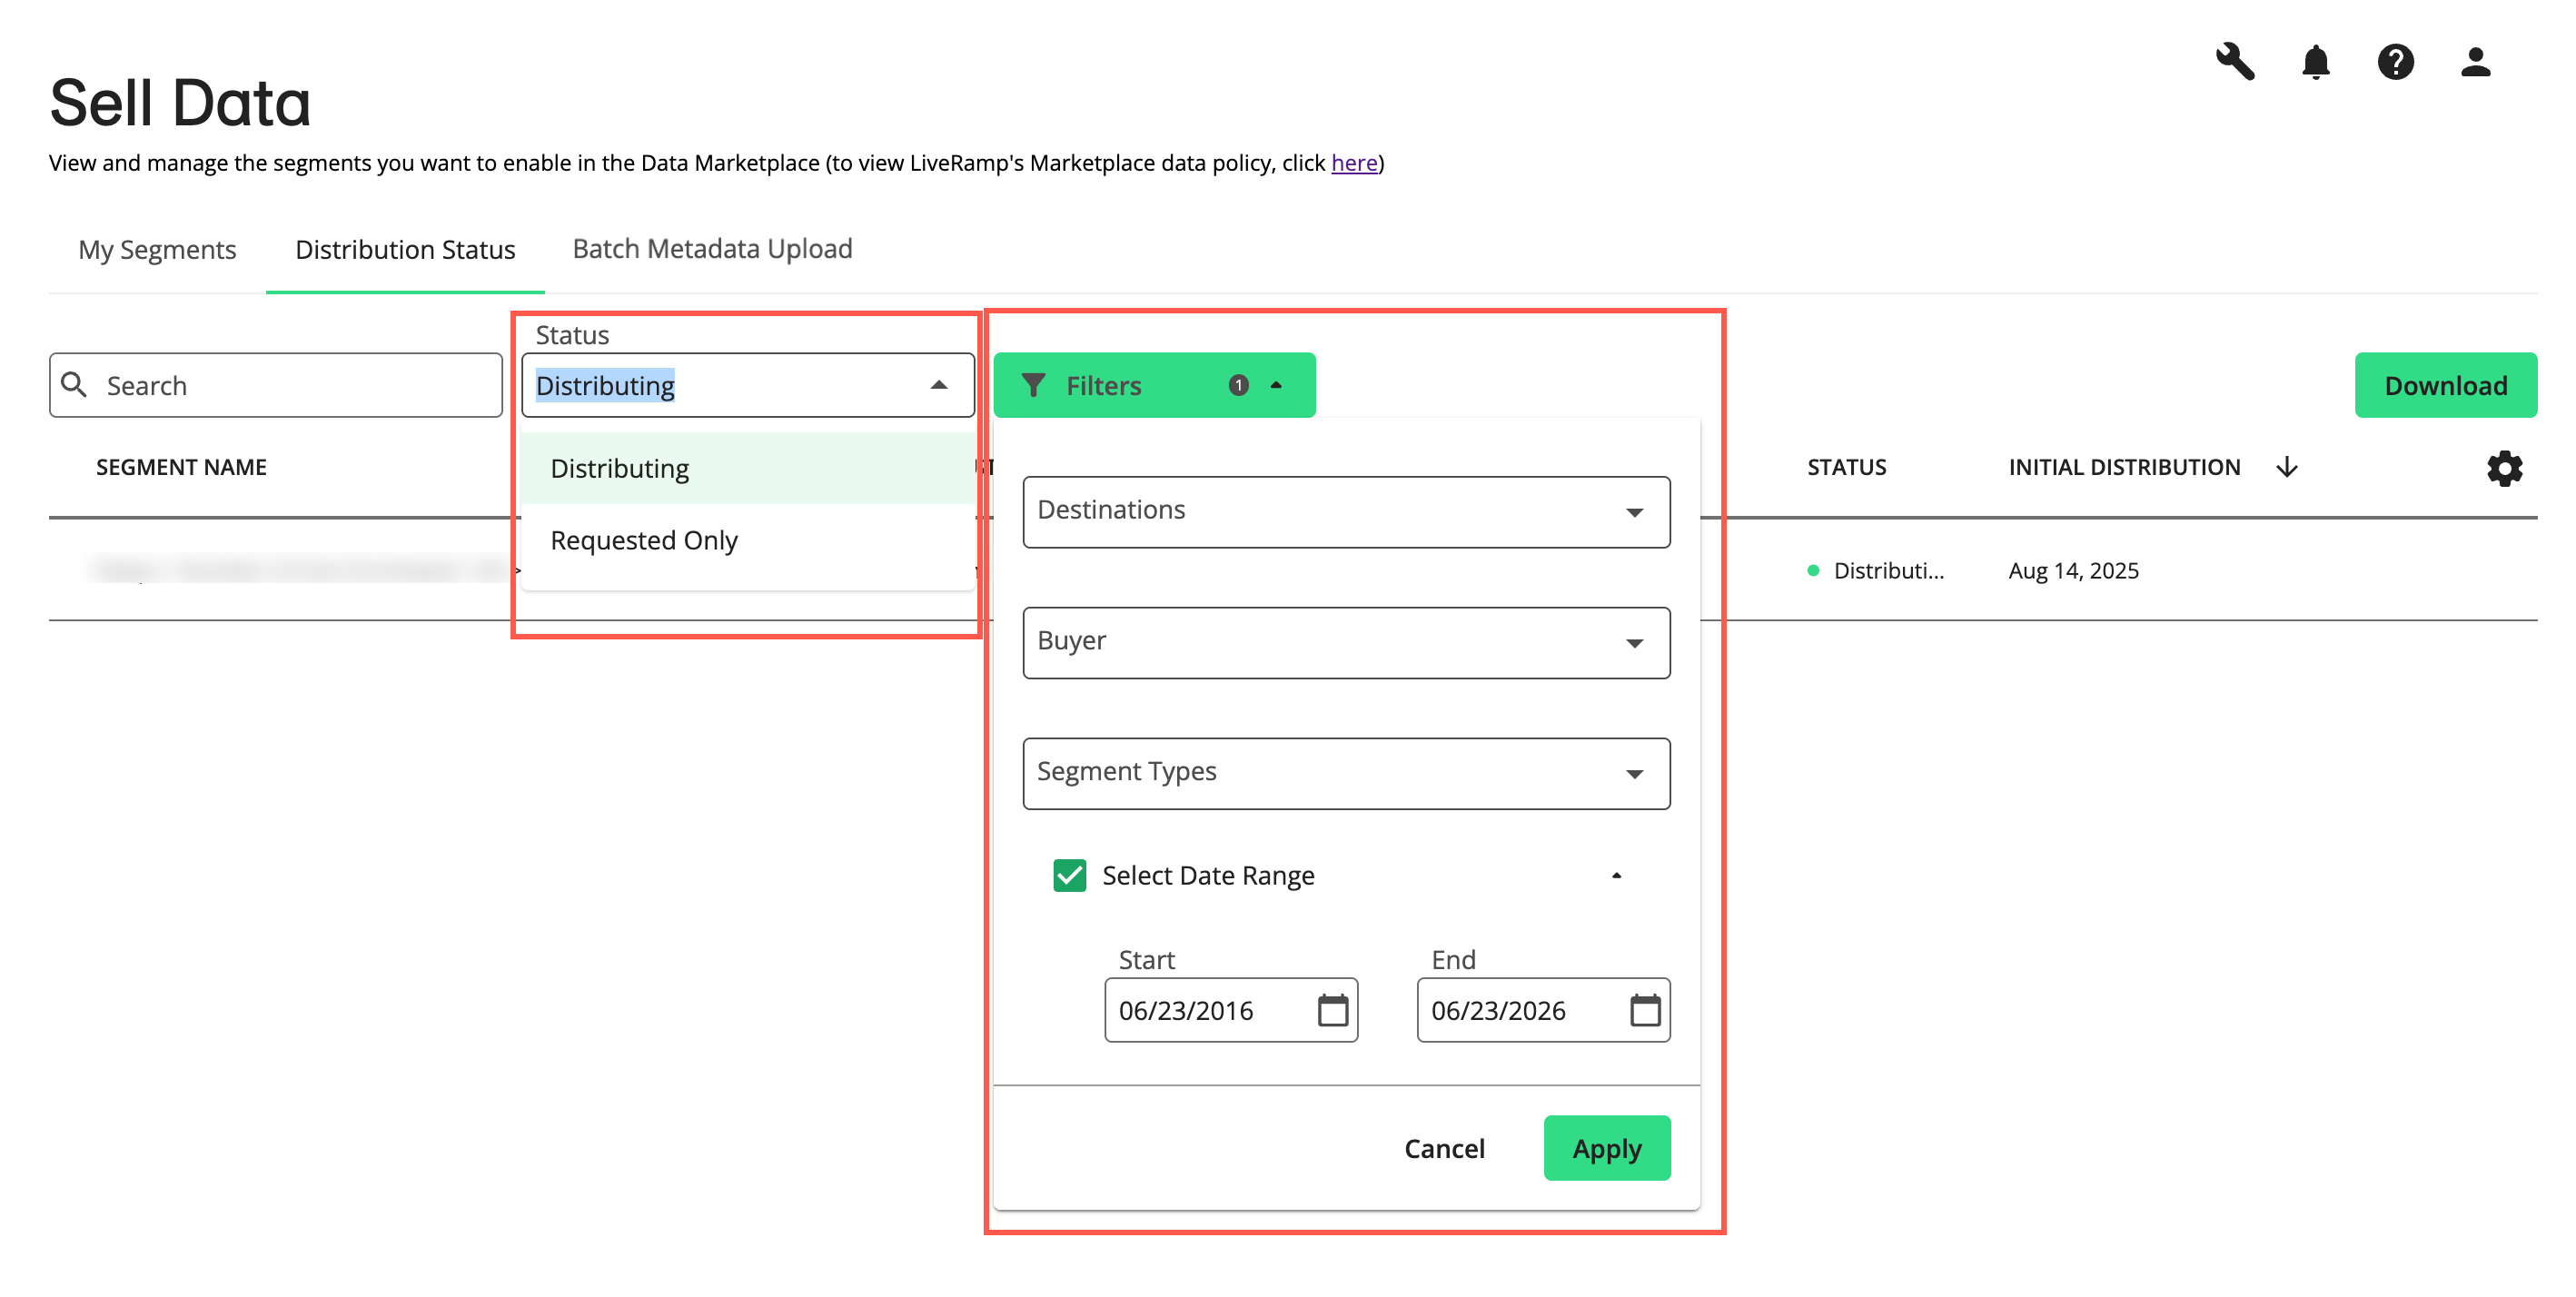Select the Distributing status option
The image size is (2576, 1297).
pyautogui.click(x=748, y=468)
